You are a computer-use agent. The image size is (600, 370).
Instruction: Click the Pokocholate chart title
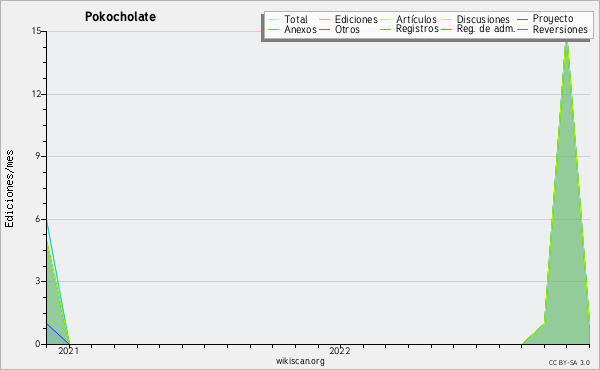point(120,17)
